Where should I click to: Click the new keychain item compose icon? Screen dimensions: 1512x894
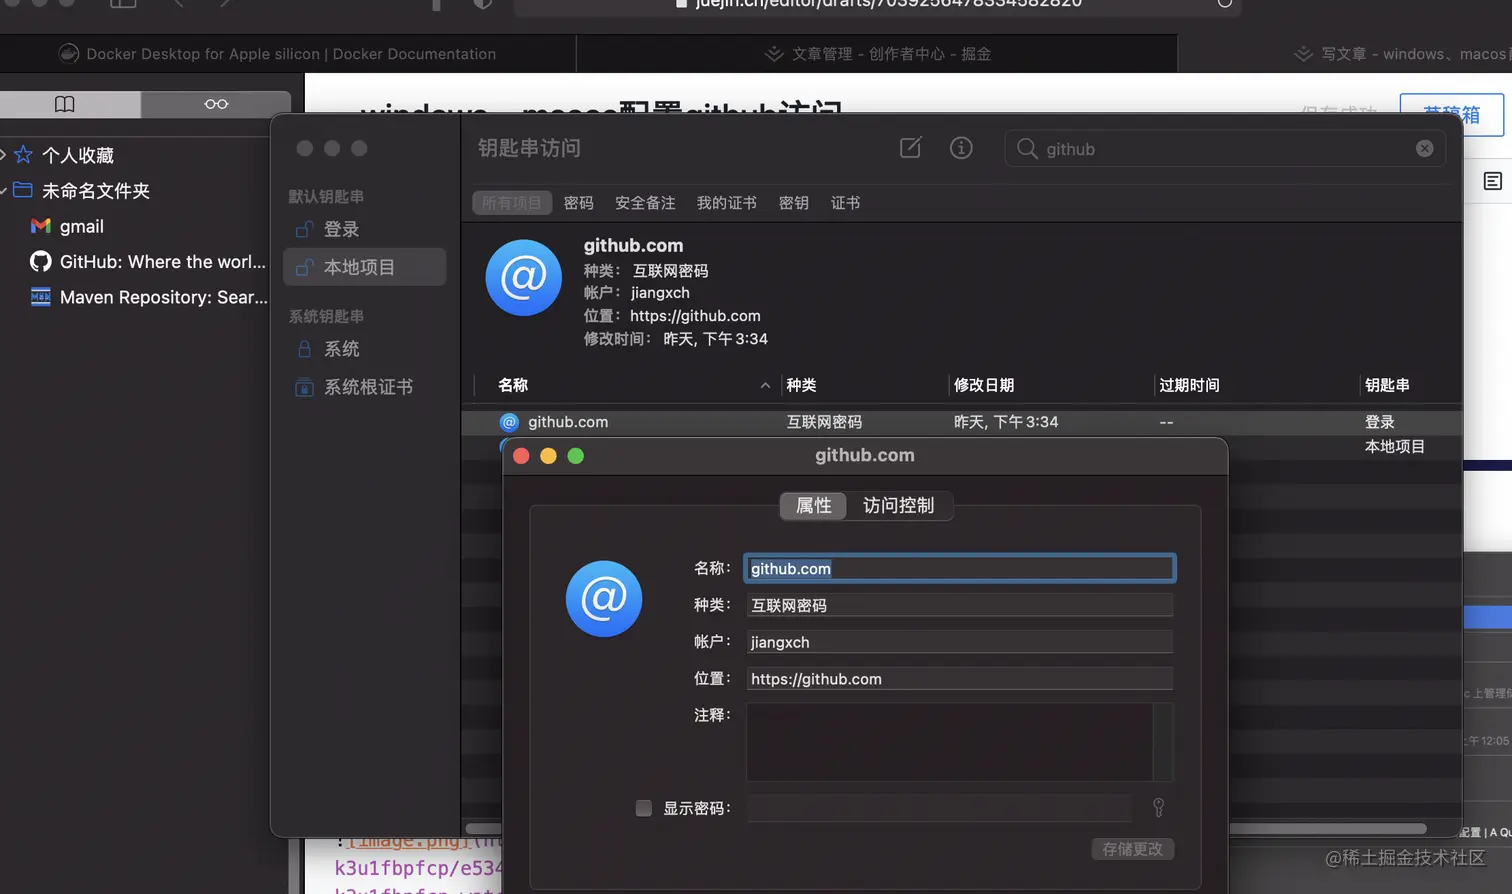[x=910, y=148]
